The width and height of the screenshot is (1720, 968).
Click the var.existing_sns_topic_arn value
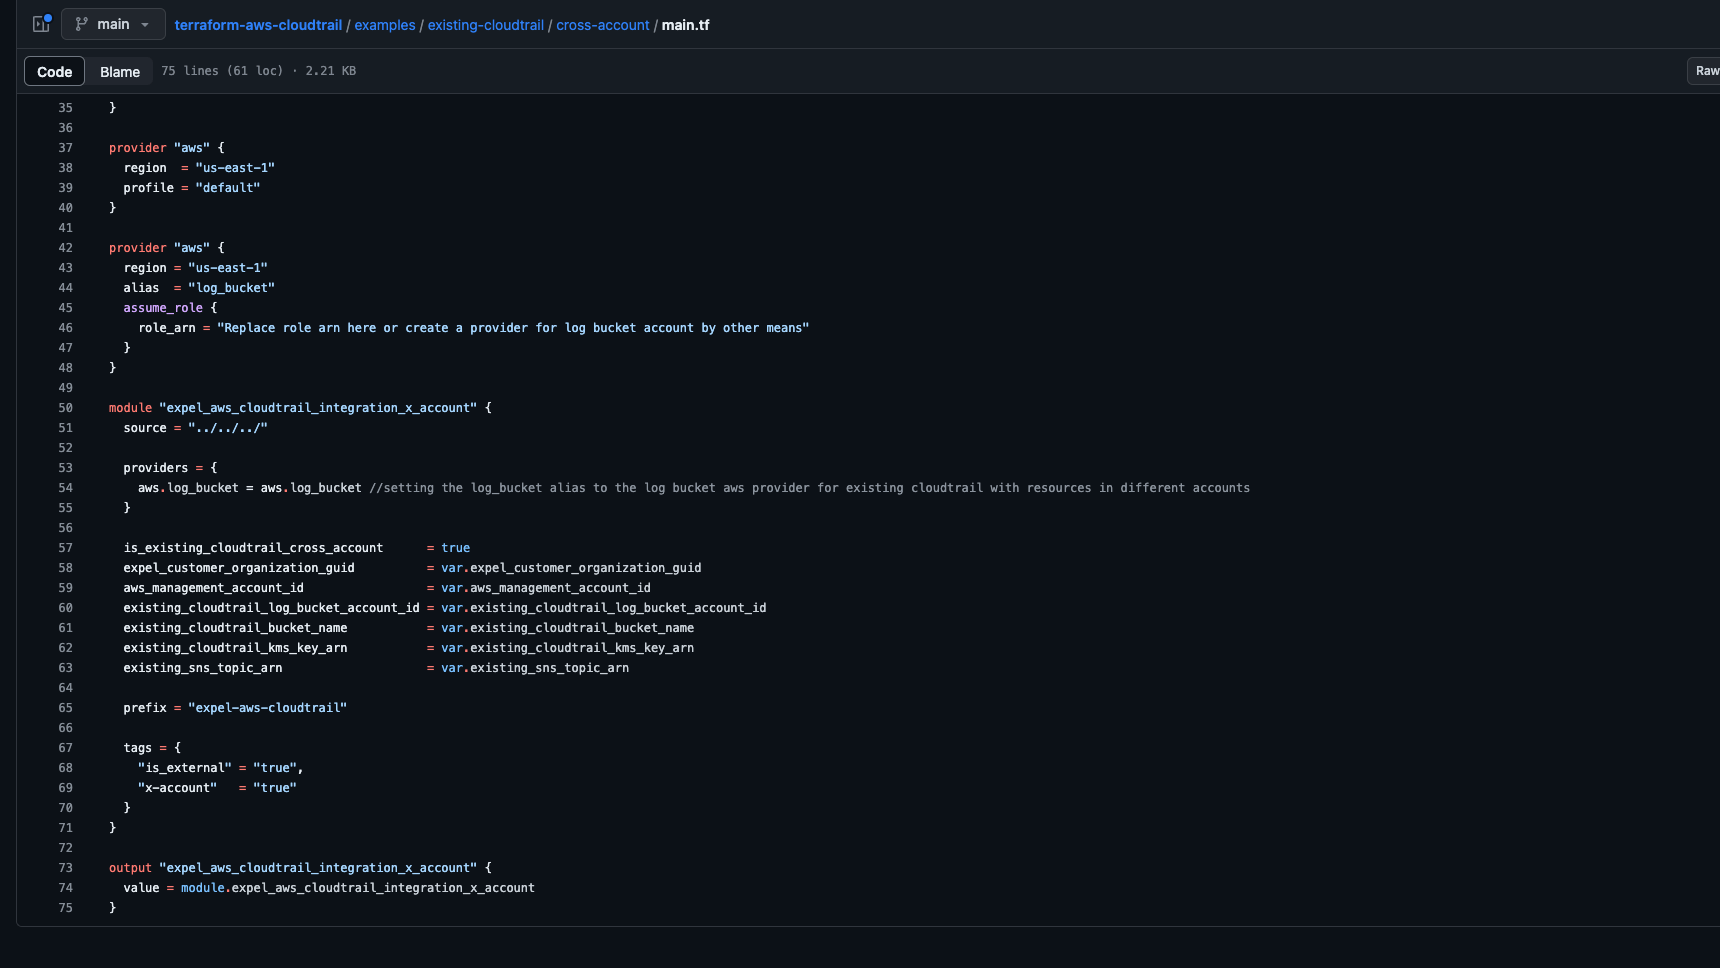tap(535, 668)
